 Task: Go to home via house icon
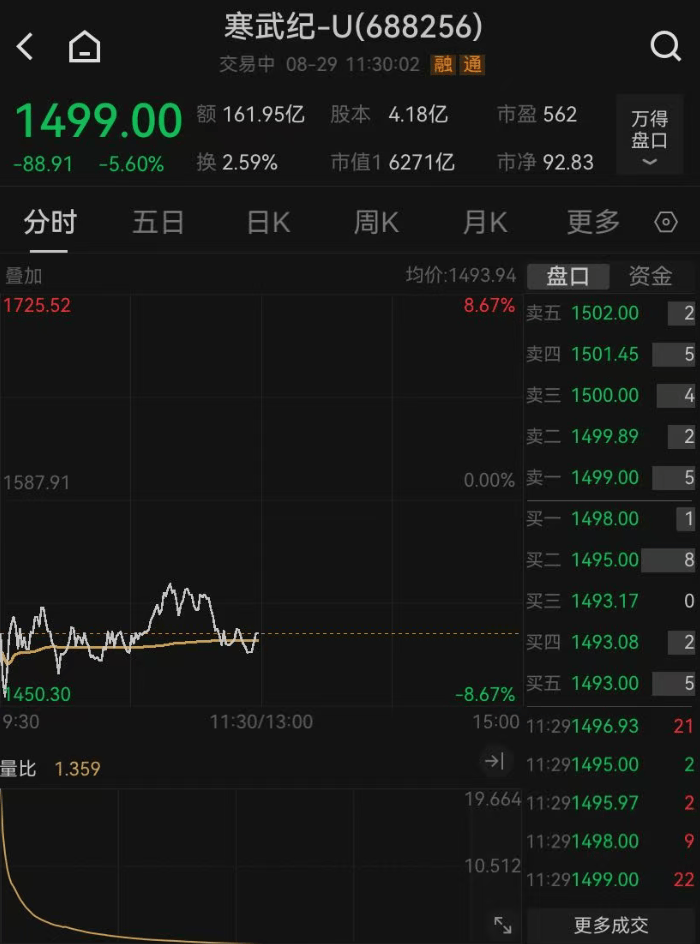pyautogui.click(x=84, y=46)
